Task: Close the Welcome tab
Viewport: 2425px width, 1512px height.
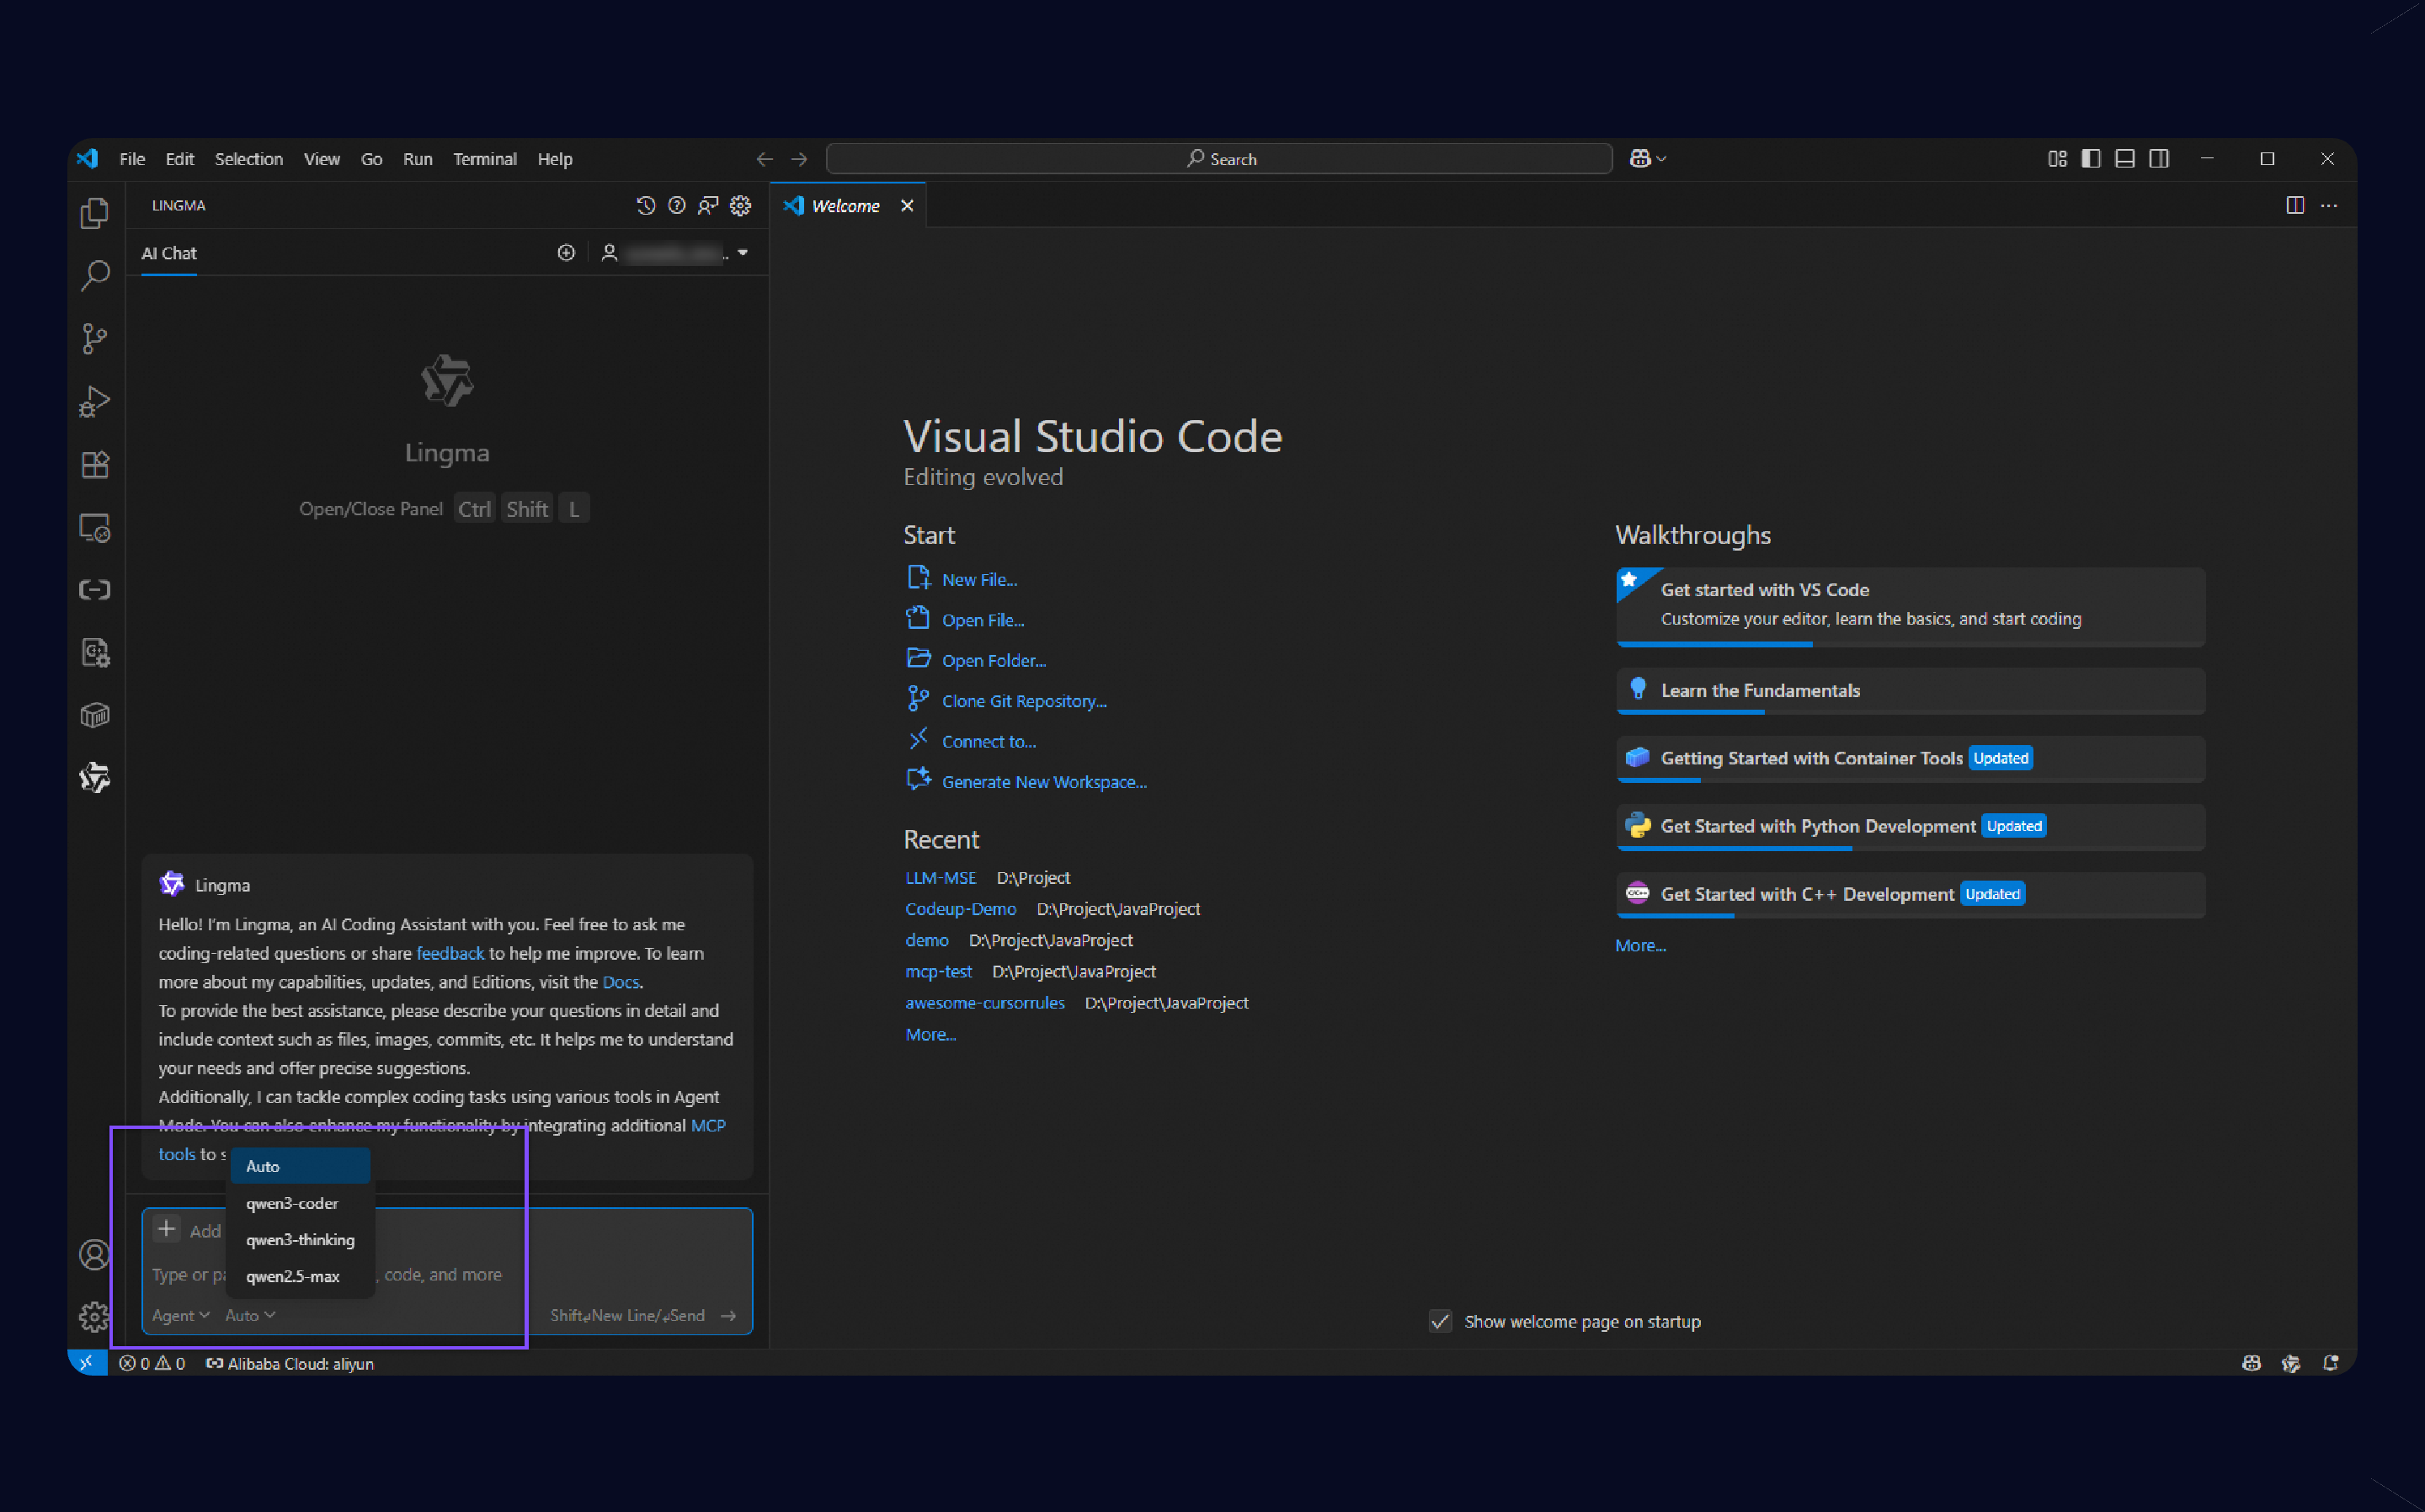Action: coord(907,205)
